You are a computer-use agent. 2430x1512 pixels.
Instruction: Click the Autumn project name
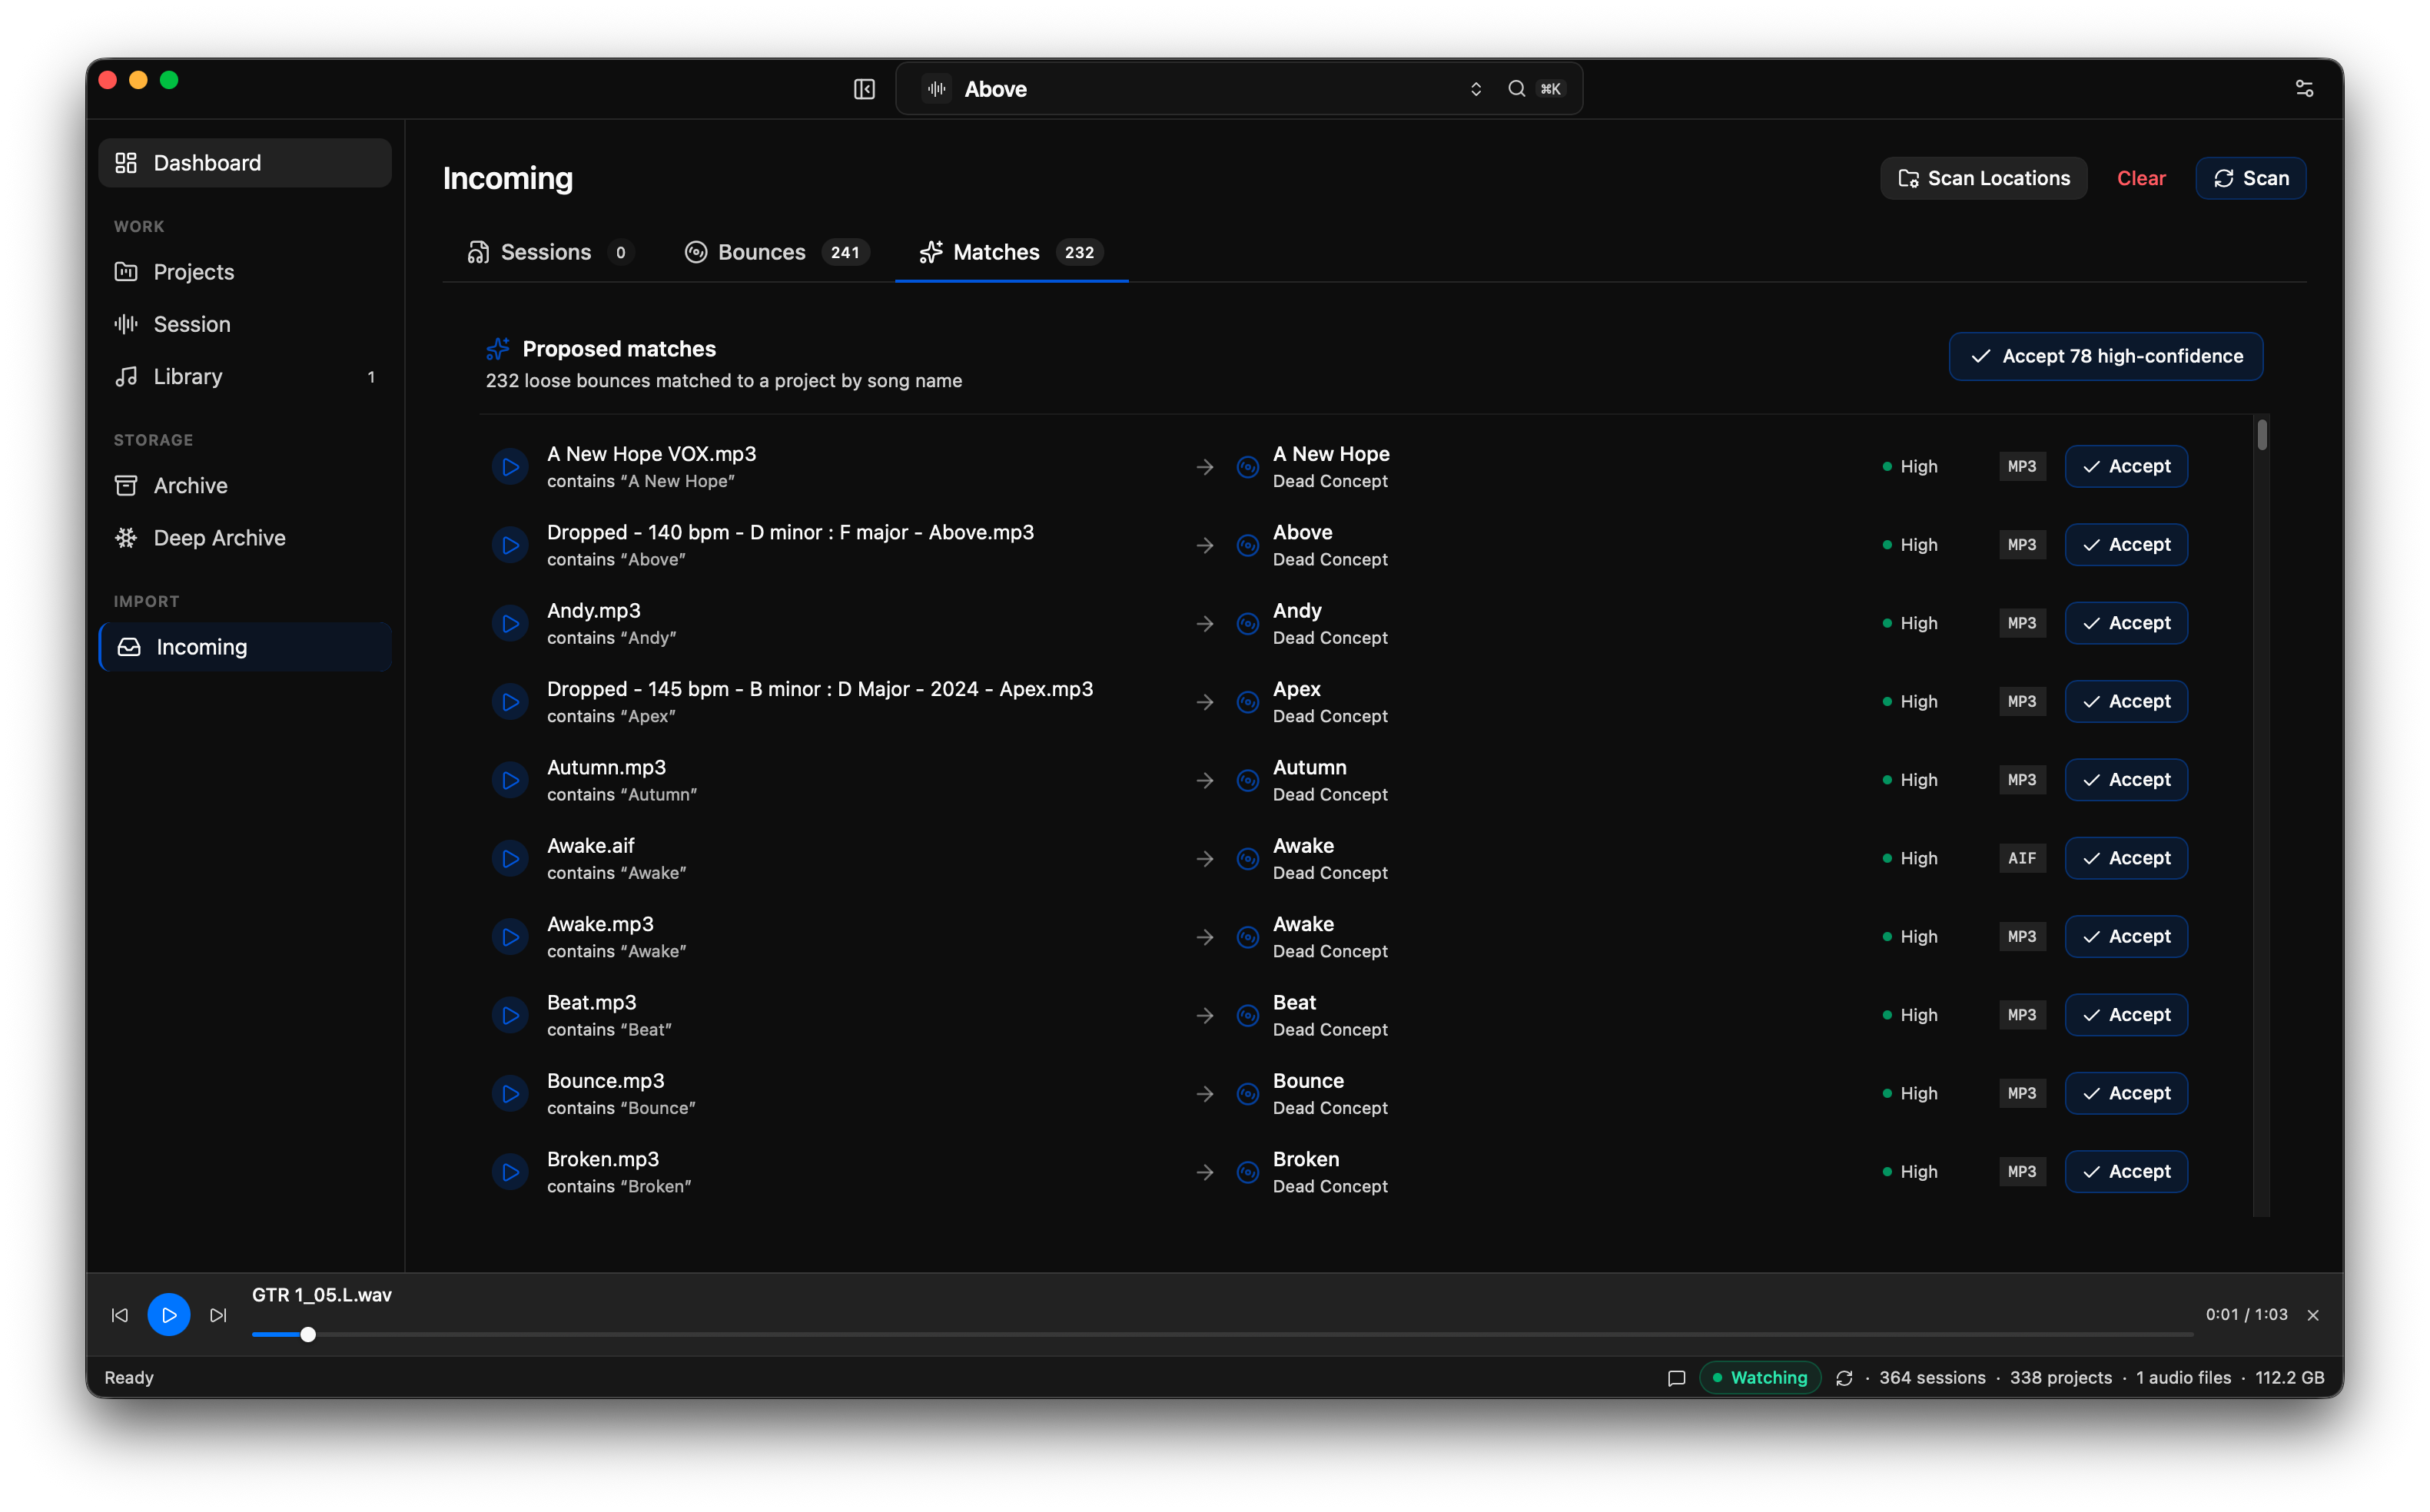pyautogui.click(x=1309, y=767)
